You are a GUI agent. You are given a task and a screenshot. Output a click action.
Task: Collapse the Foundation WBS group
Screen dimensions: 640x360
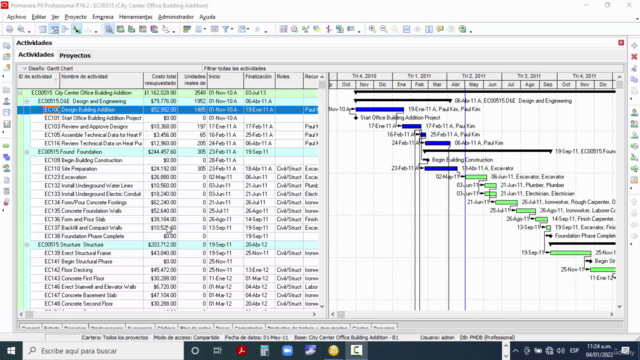(27, 152)
